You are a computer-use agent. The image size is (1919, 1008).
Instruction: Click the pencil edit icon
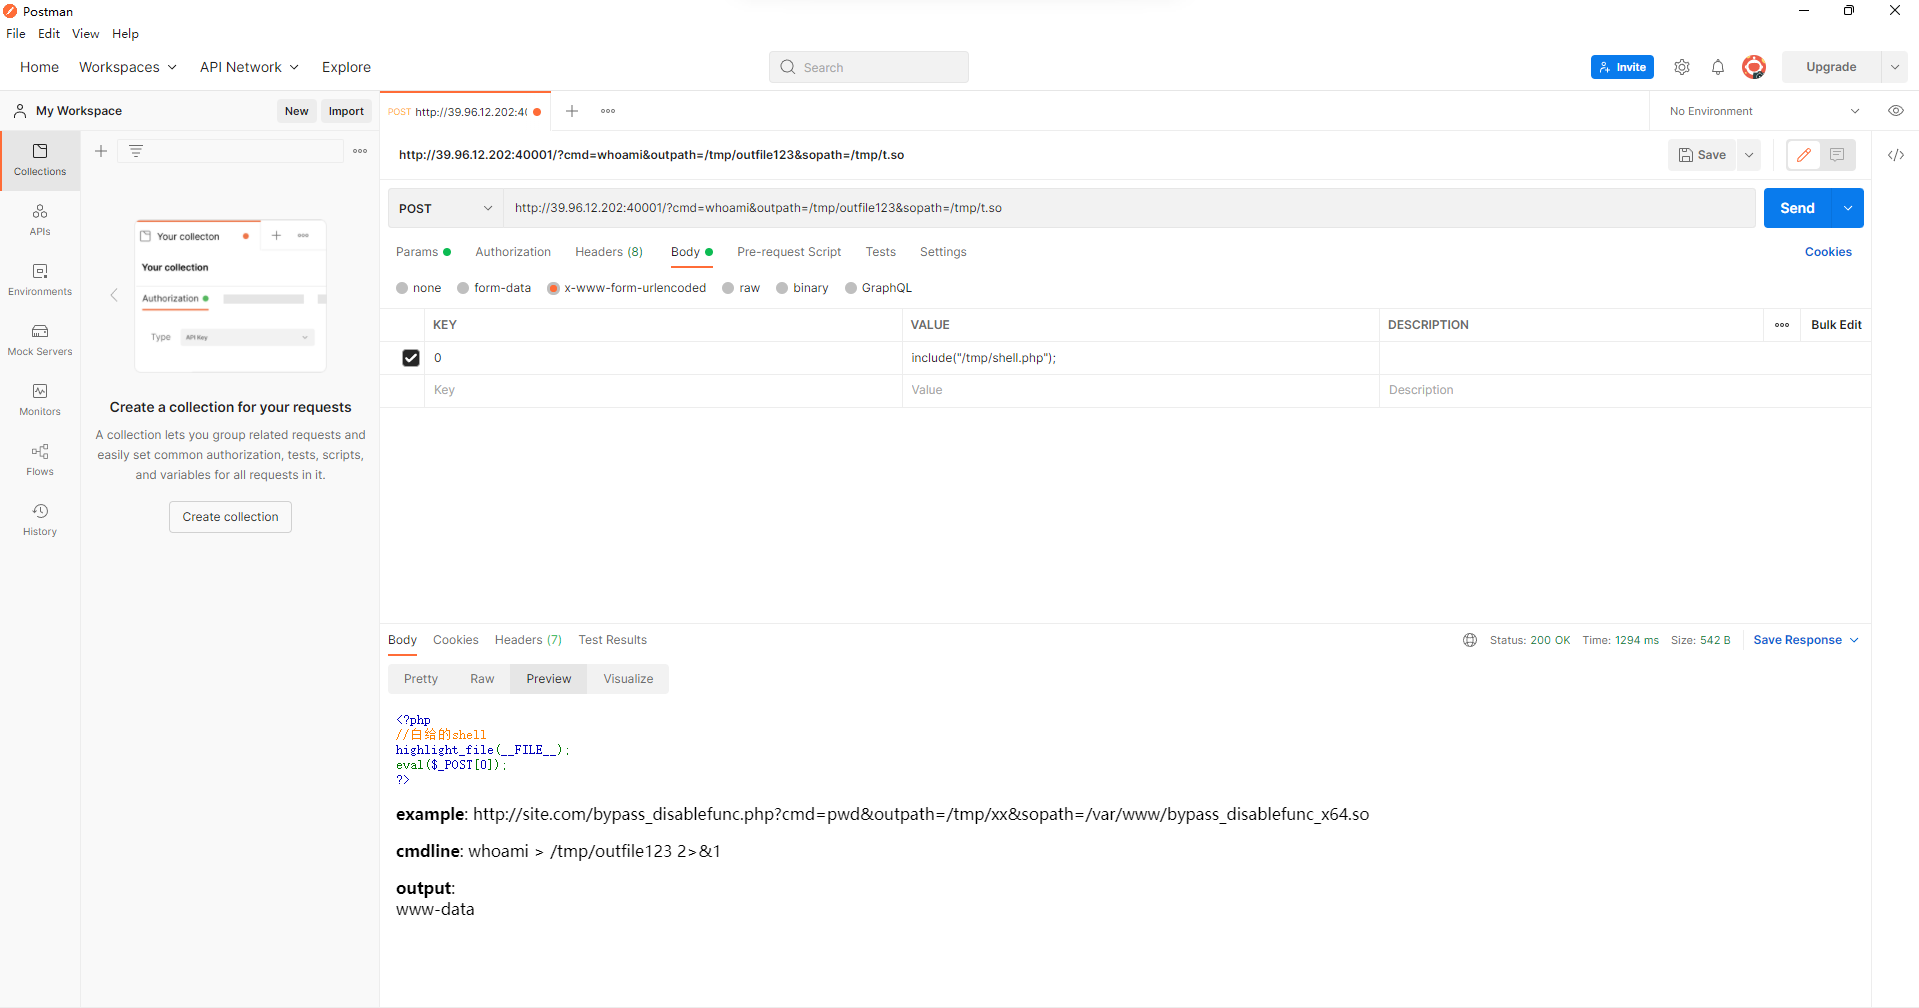point(1804,155)
